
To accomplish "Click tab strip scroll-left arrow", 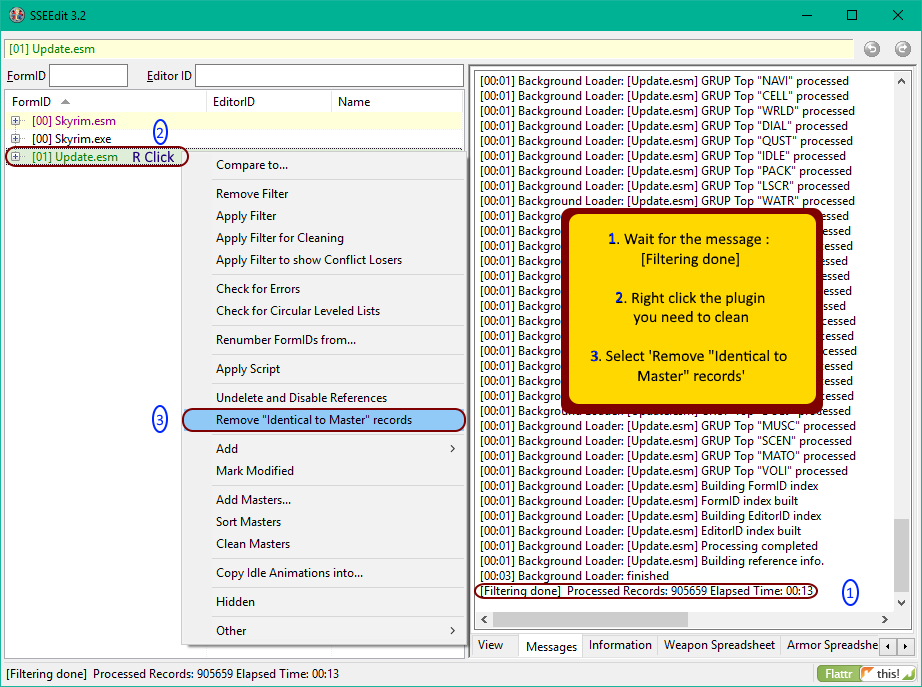I will 887,646.
